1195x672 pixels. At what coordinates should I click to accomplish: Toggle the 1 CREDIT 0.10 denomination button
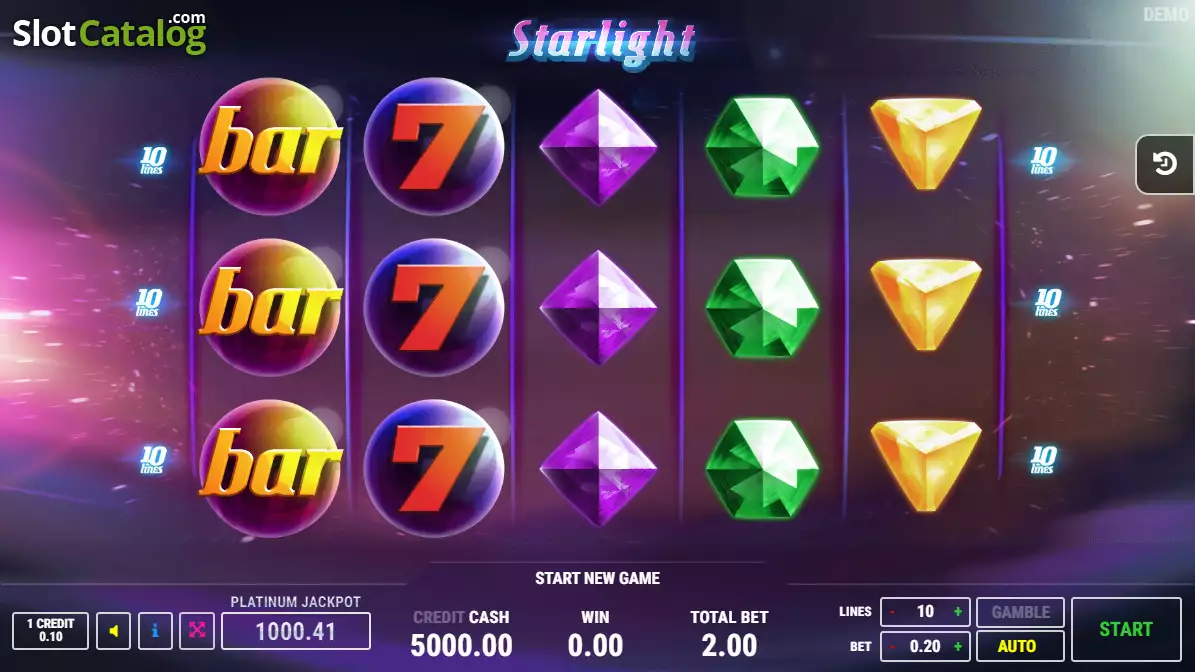[x=50, y=631]
